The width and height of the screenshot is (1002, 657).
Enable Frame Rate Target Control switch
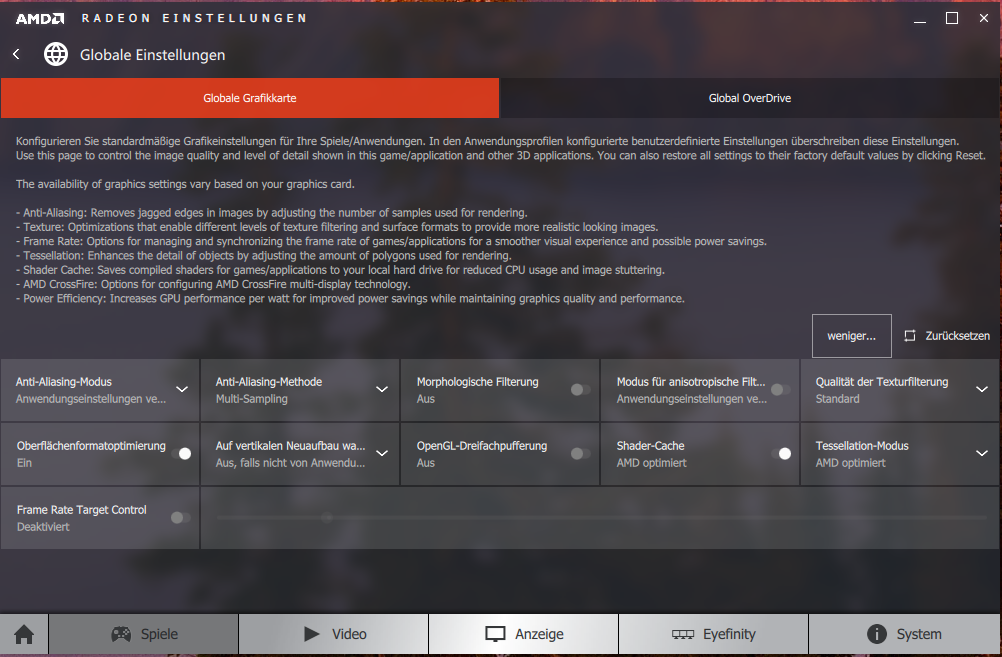pyautogui.click(x=181, y=517)
